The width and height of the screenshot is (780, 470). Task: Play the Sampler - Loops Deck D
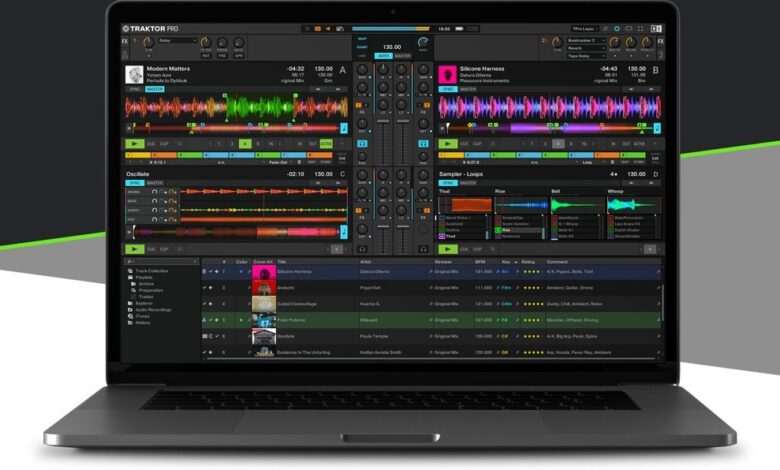pos(448,249)
